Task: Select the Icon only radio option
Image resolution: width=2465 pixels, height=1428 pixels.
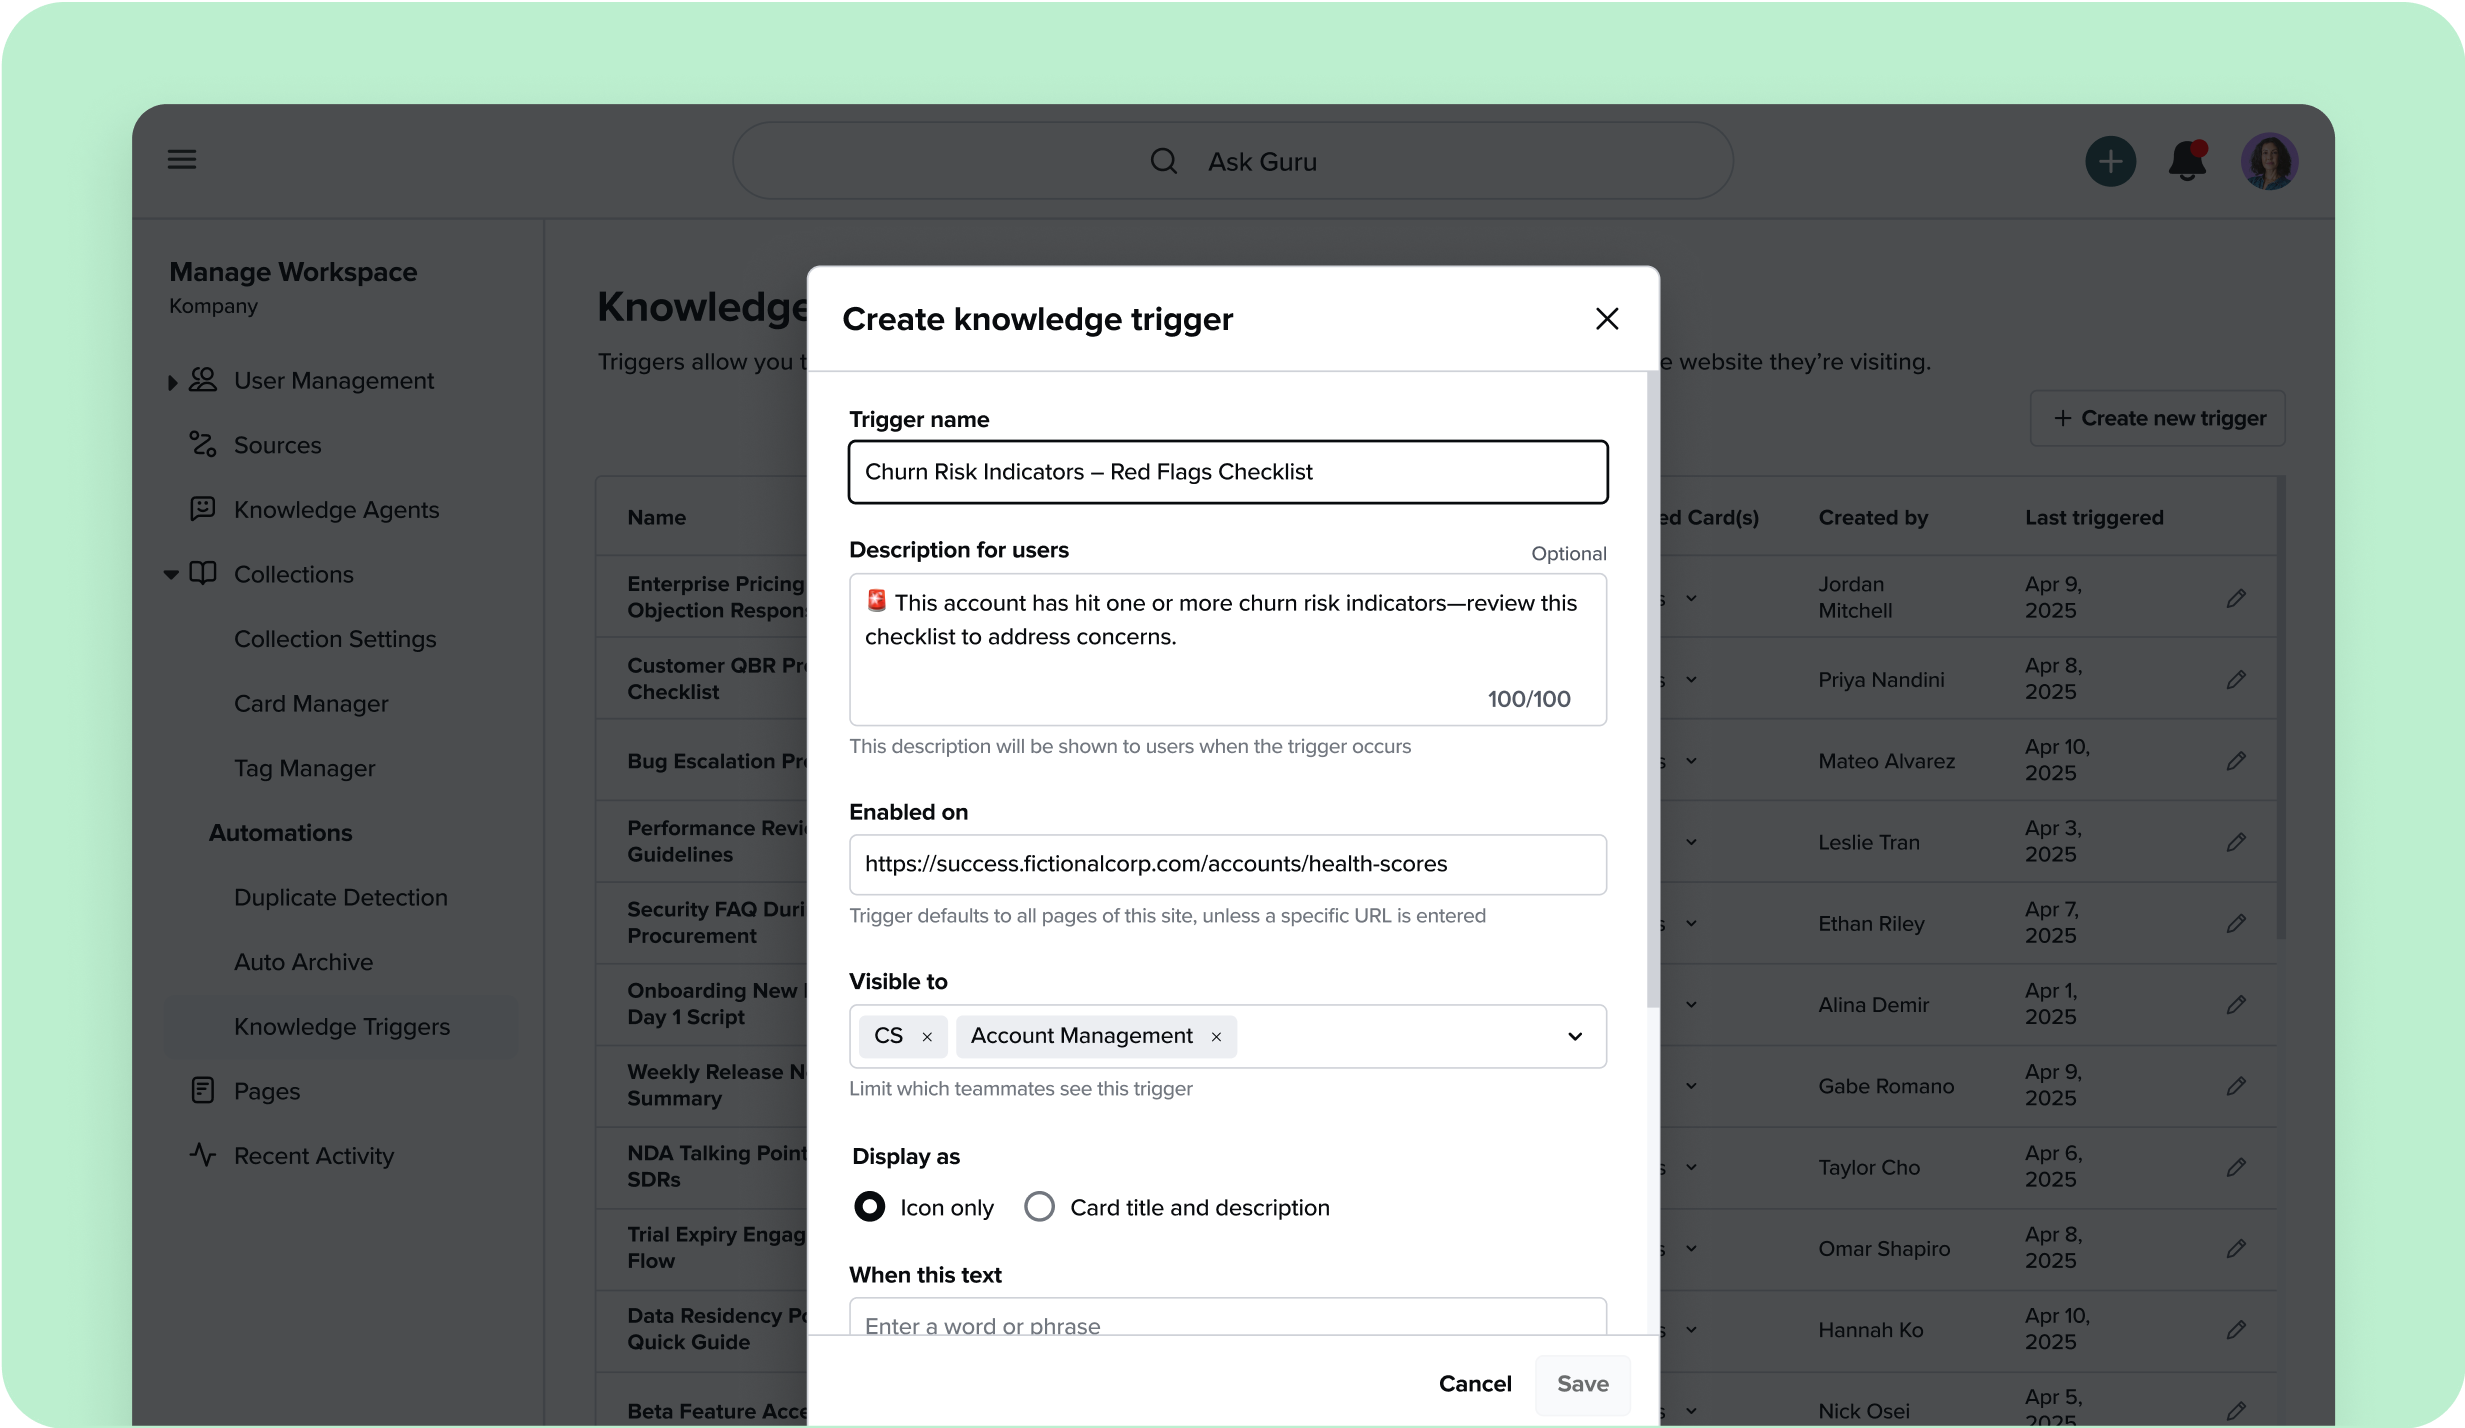Action: pos(869,1207)
